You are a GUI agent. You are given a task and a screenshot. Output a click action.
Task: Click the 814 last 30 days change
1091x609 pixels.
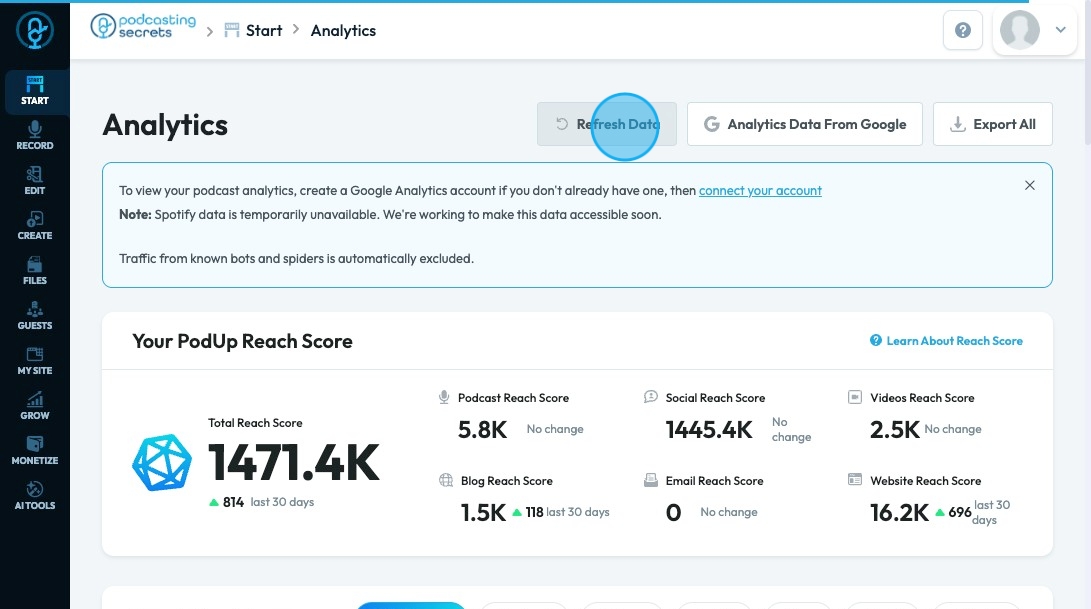262,502
